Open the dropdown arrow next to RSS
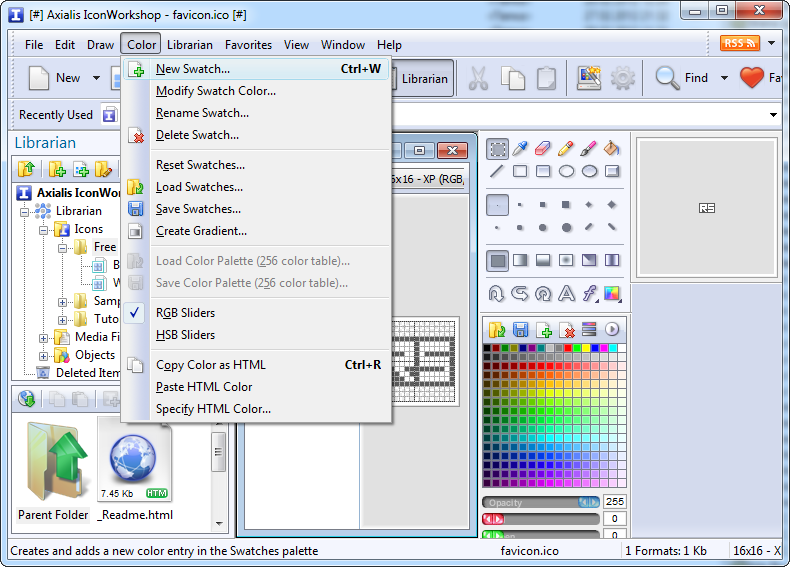 771,43
